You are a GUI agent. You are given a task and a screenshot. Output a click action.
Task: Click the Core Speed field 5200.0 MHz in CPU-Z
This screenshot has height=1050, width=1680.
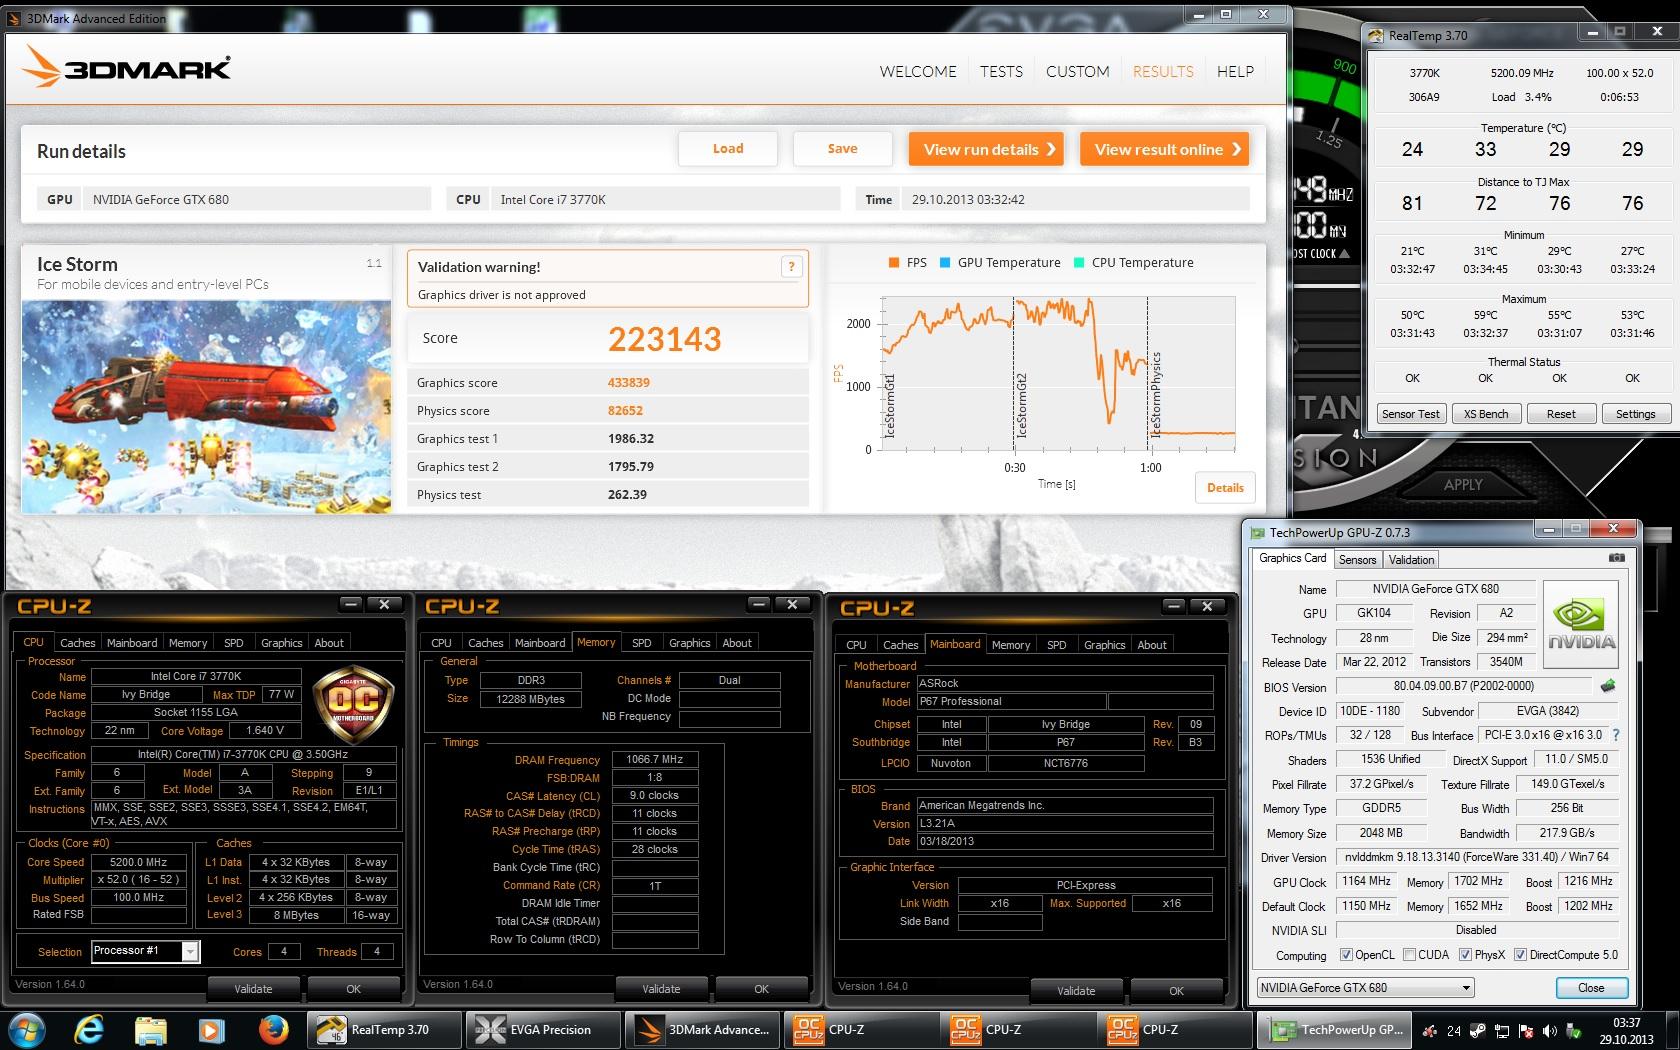[138, 862]
